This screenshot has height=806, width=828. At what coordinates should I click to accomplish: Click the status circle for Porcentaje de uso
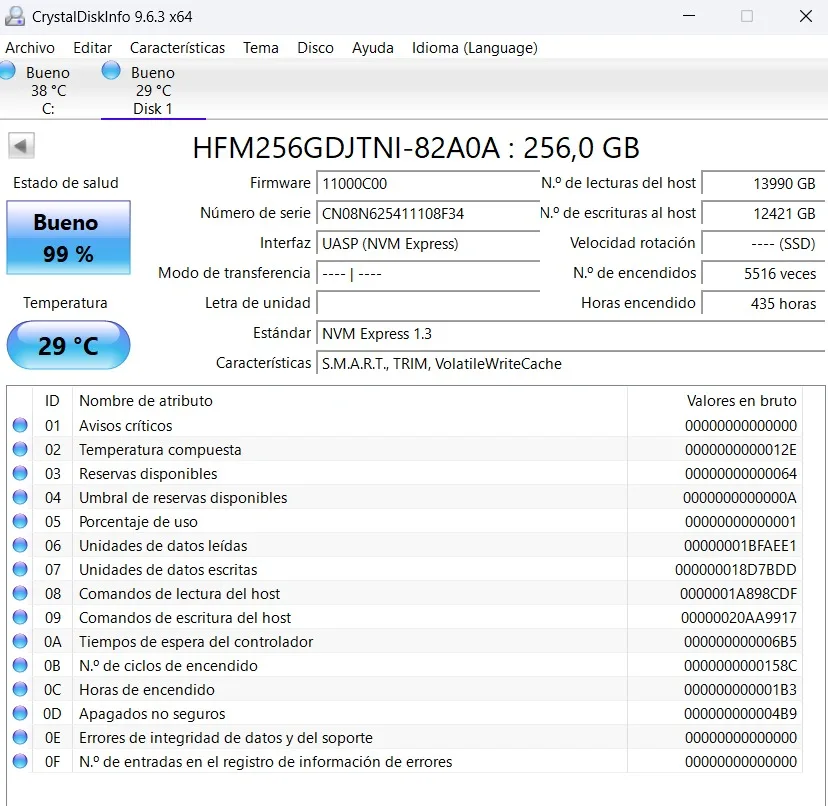[x=20, y=521]
